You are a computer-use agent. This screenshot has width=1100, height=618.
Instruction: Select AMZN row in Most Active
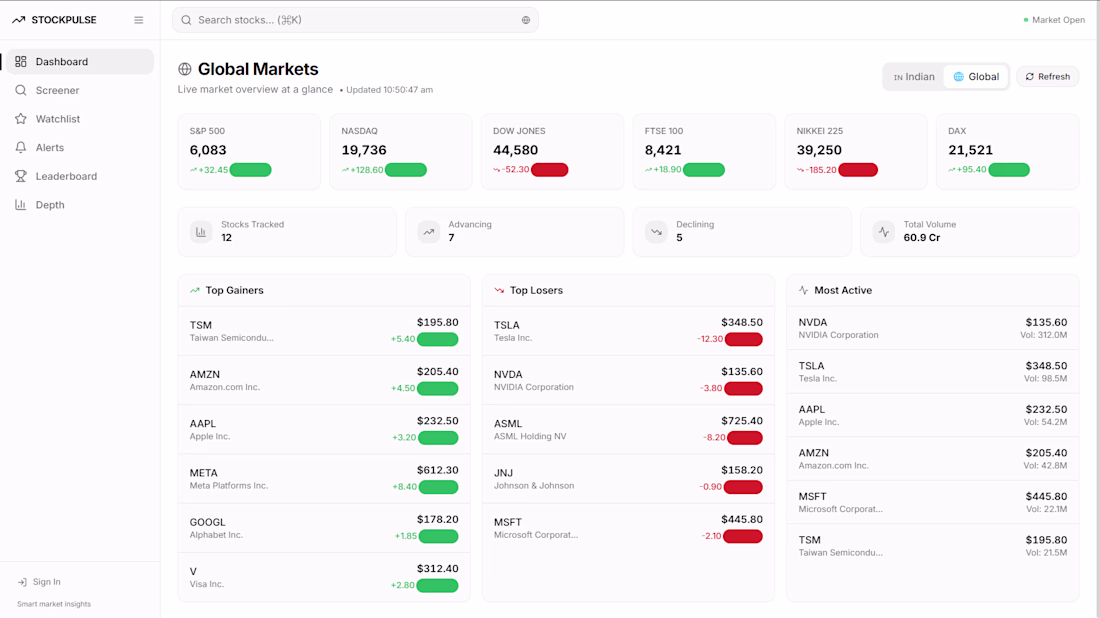tap(932, 459)
